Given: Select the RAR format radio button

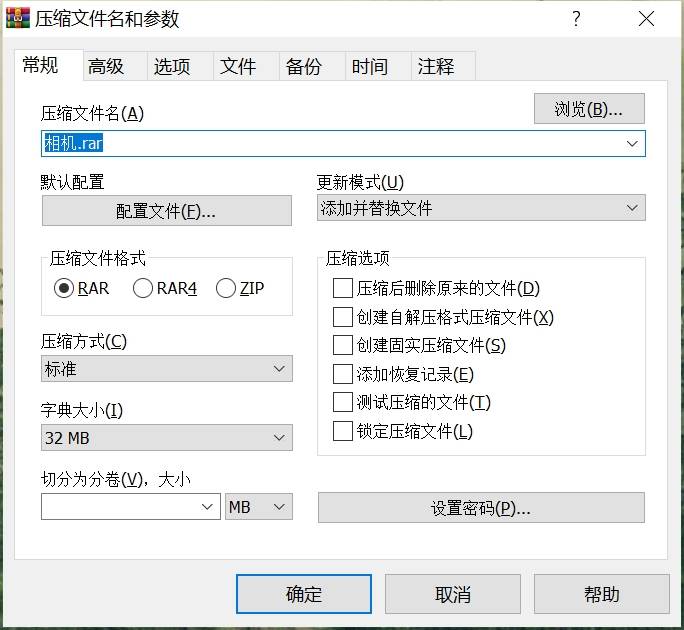Looking at the screenshot, I should tap(65, 288).
